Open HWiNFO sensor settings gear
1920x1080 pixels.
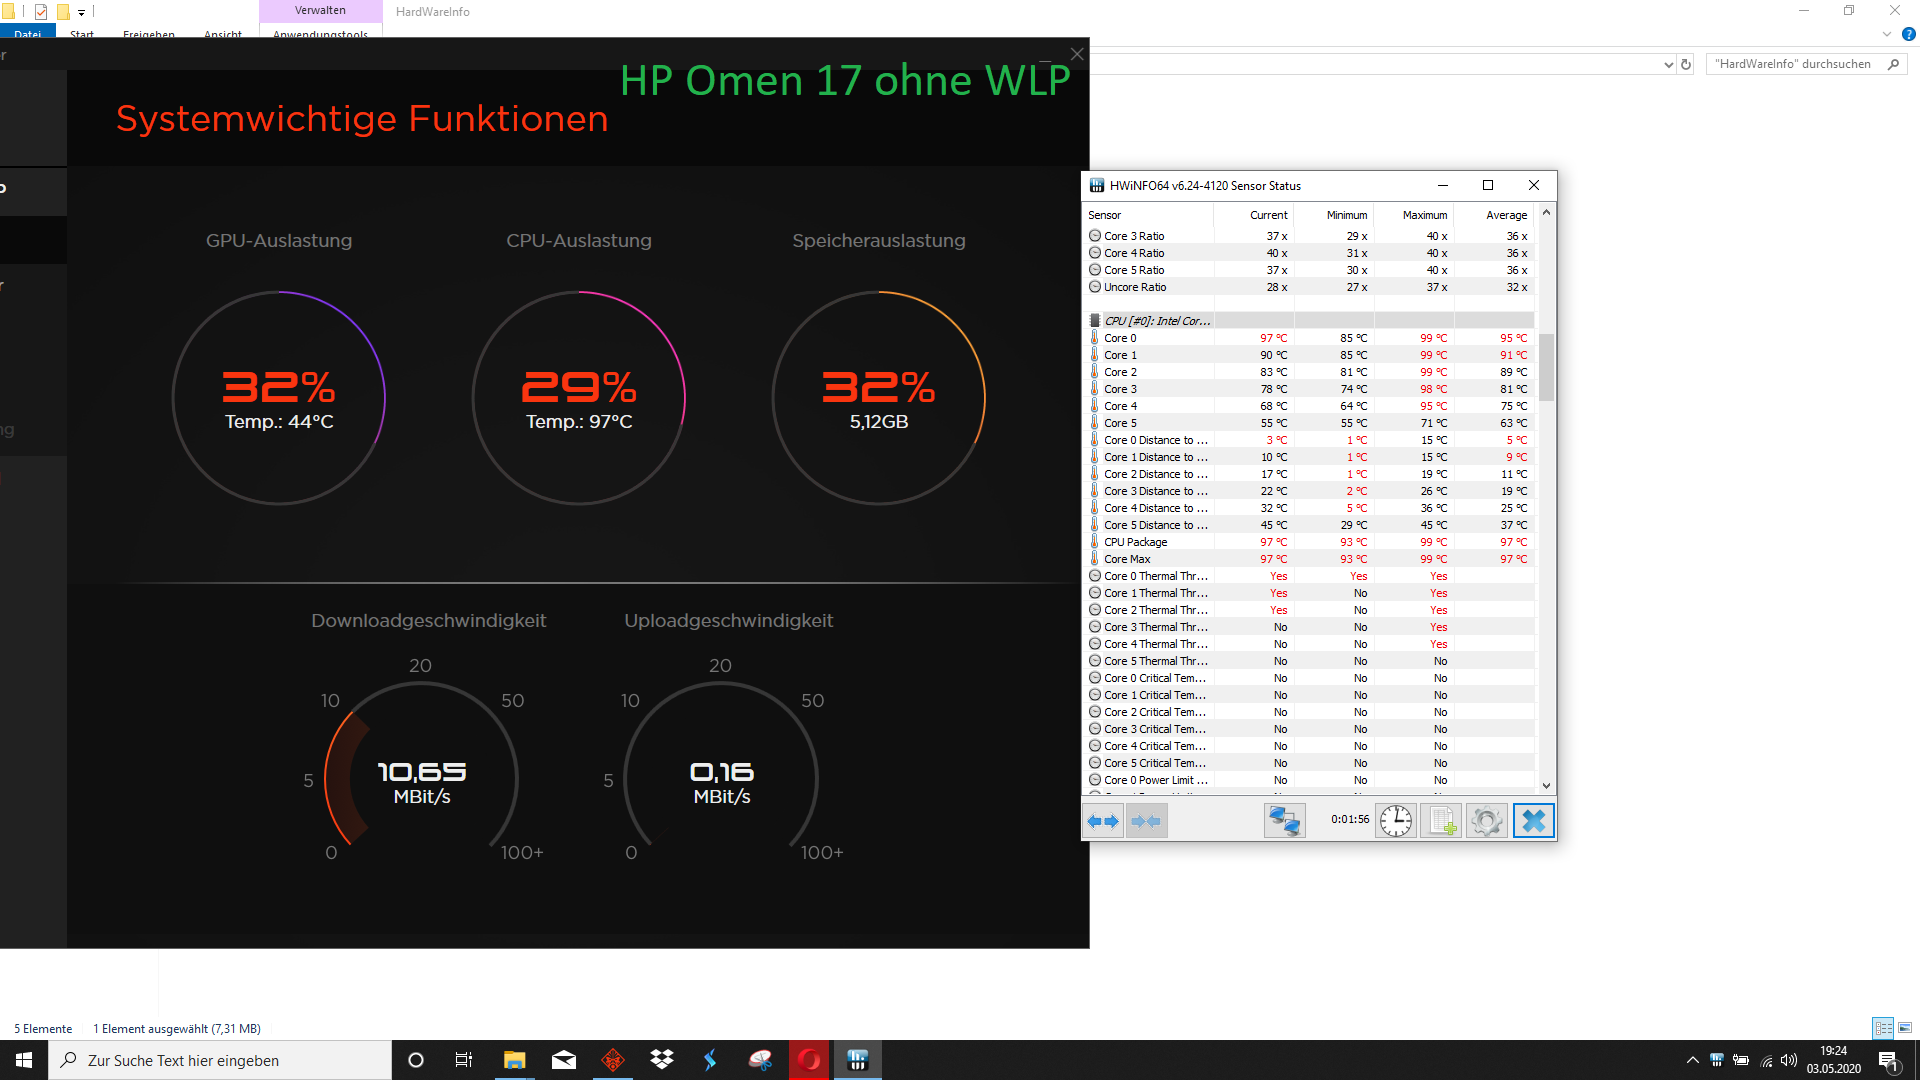(1487, 821)
